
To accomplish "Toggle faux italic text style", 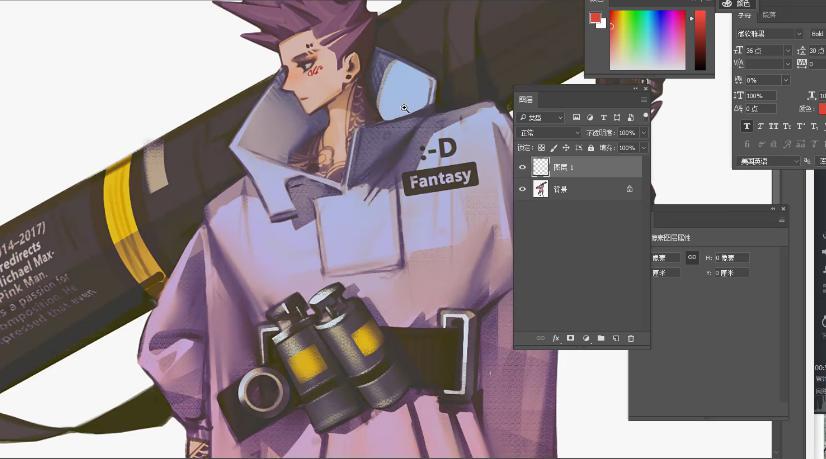I will (x=760, y=126).
